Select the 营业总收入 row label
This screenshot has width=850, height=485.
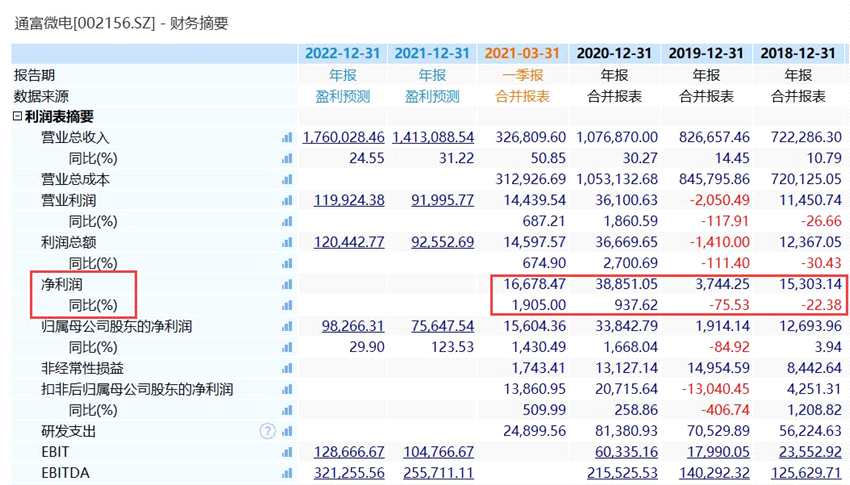75,138
